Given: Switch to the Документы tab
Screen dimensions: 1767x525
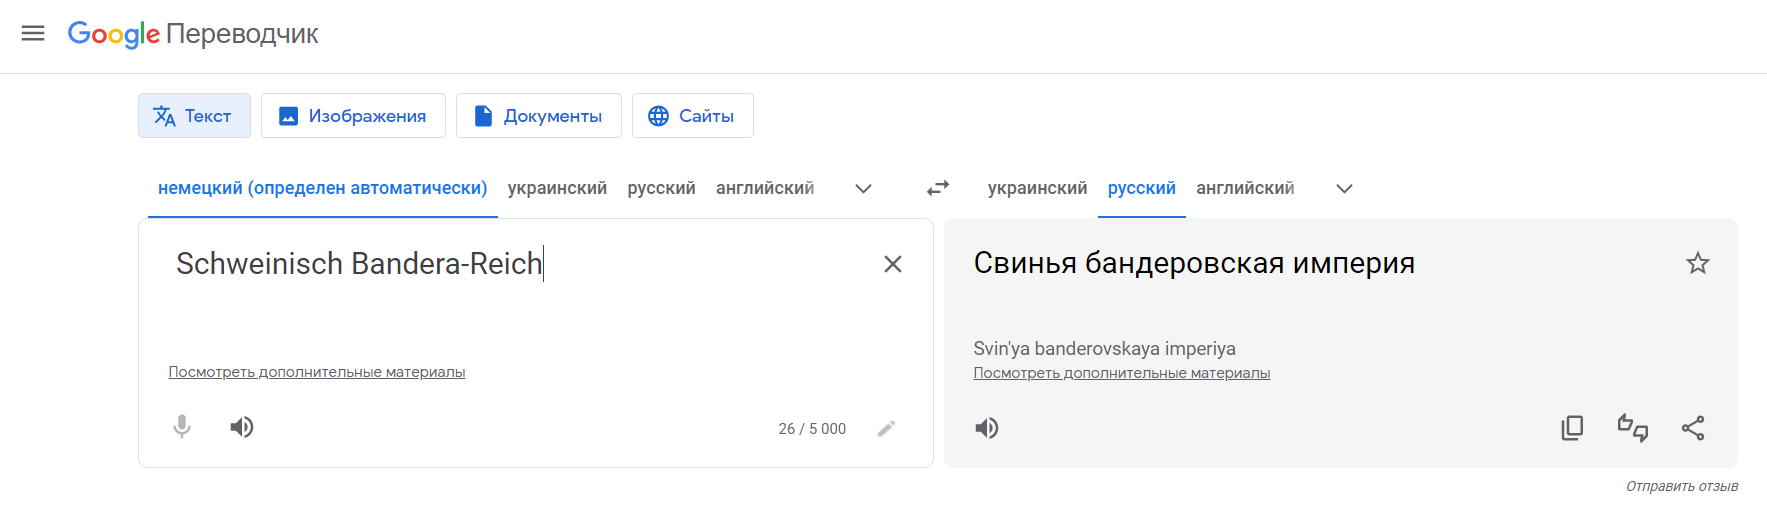Looking at the screenshot, I should pos(538,116).
